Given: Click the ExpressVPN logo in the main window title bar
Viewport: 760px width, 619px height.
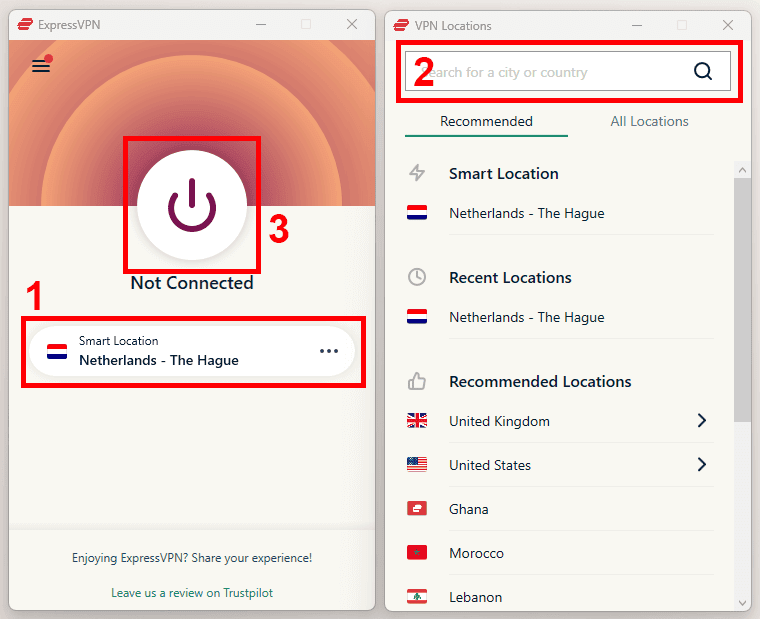Looking at the screenshot, I should (x=25, y=24).
